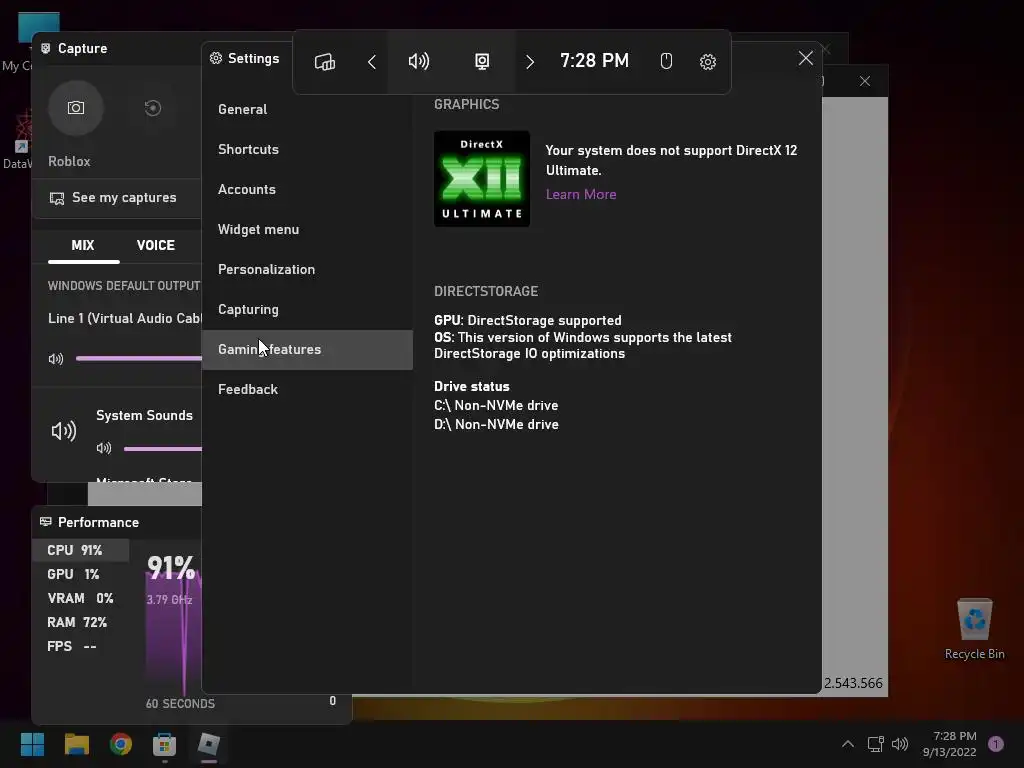Open Microsoft Store from the taskbar
The image size is (1024, 768).
point(165,744)
